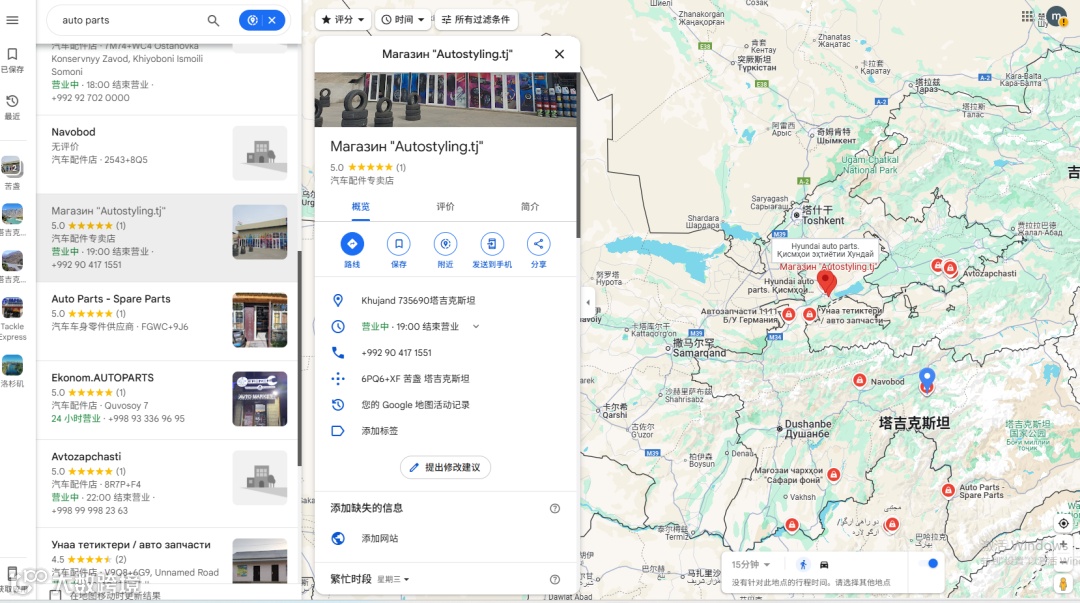Image resolution: width=1080 pixels, height=603 pixels.
Task: Open the Google apps grid icon
Action: (x=1027, y=16)
